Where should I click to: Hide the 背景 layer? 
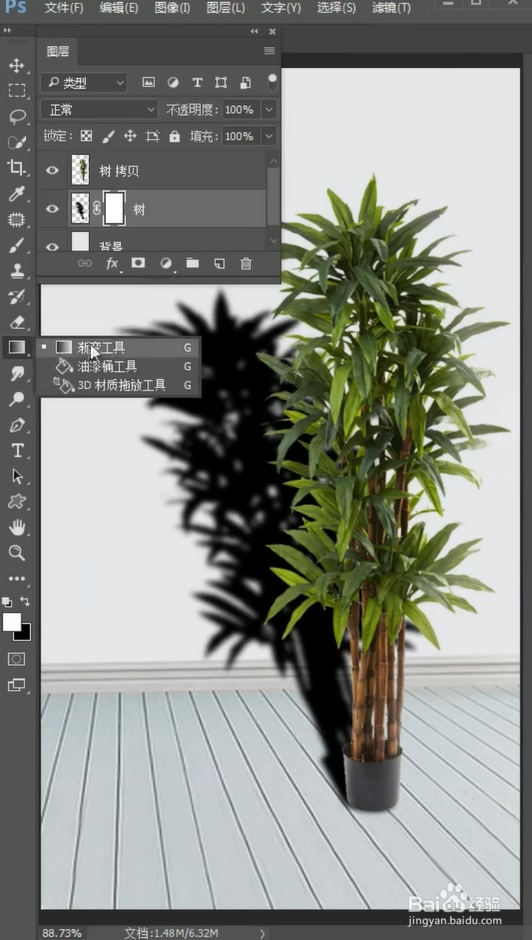pyautogui.click(x=53, y=246)
